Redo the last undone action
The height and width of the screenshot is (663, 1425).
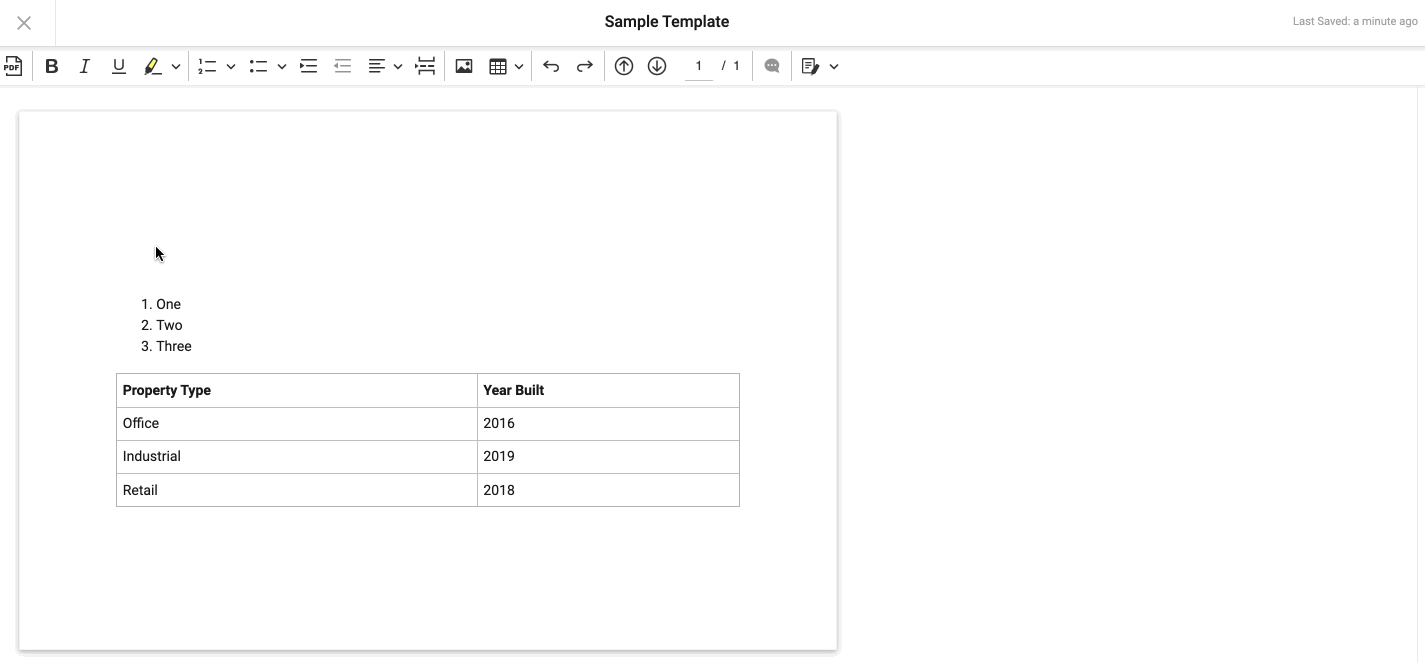(x=585, y=65)
